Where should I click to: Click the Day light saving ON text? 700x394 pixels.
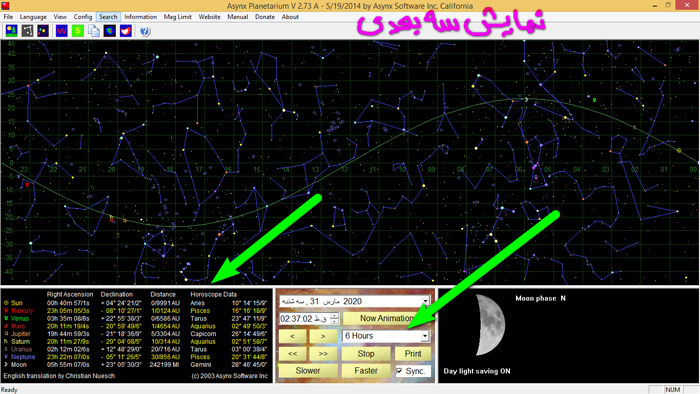(477, 371)
